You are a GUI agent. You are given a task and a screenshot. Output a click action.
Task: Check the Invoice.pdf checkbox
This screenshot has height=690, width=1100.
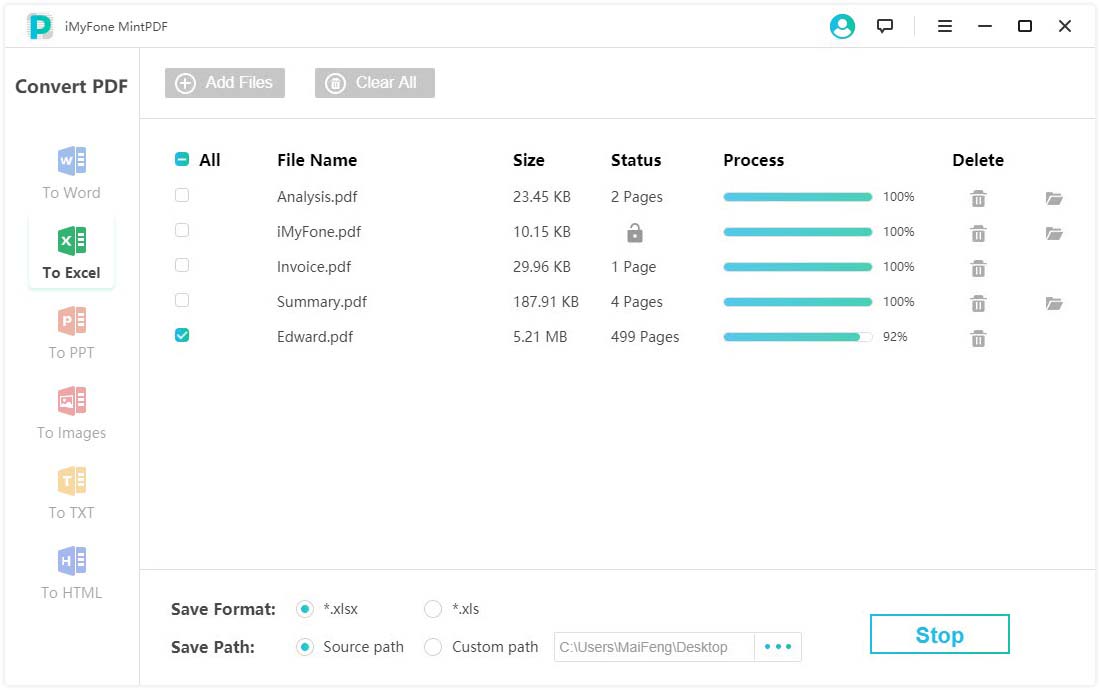(182, 265)
